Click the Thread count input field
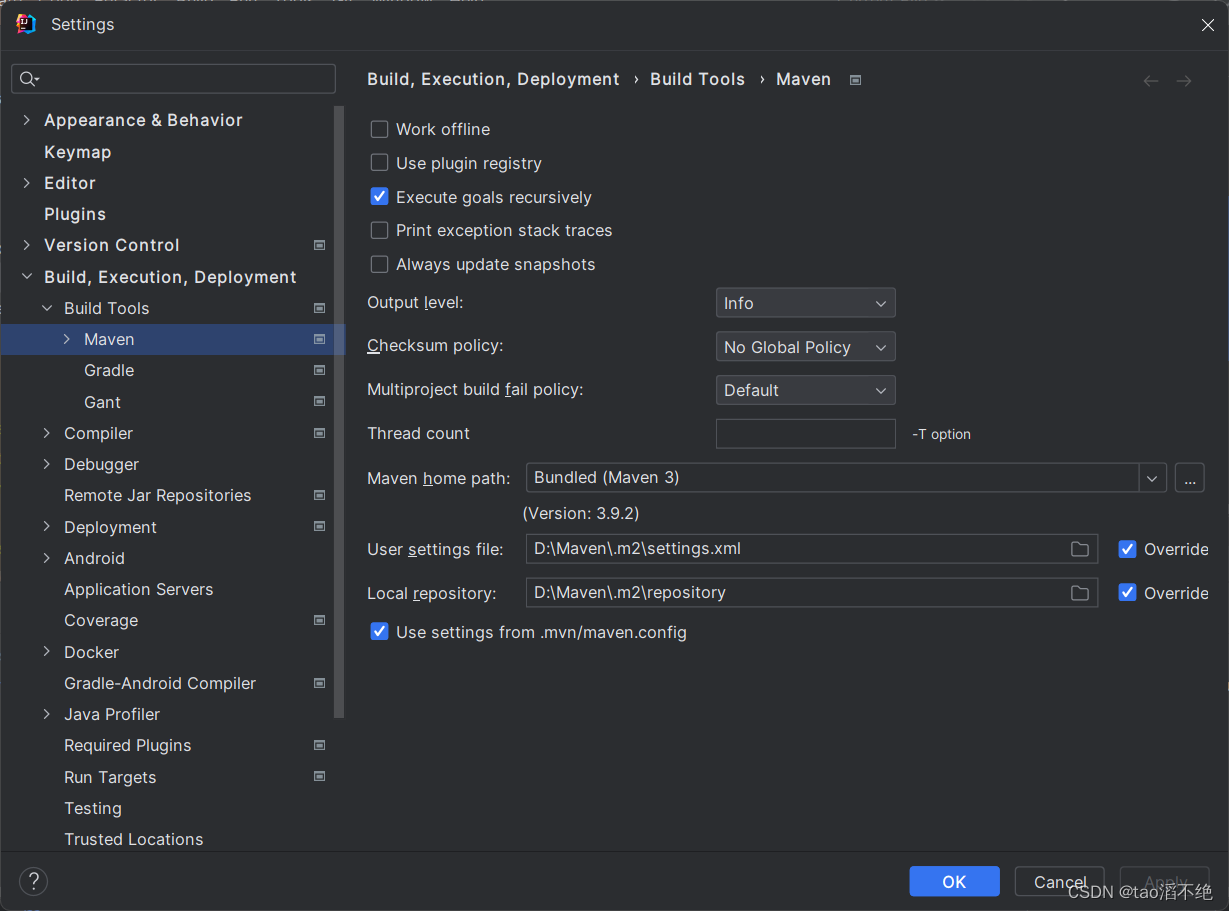Viewport: 1229px width, 911px height. point(806,433)
